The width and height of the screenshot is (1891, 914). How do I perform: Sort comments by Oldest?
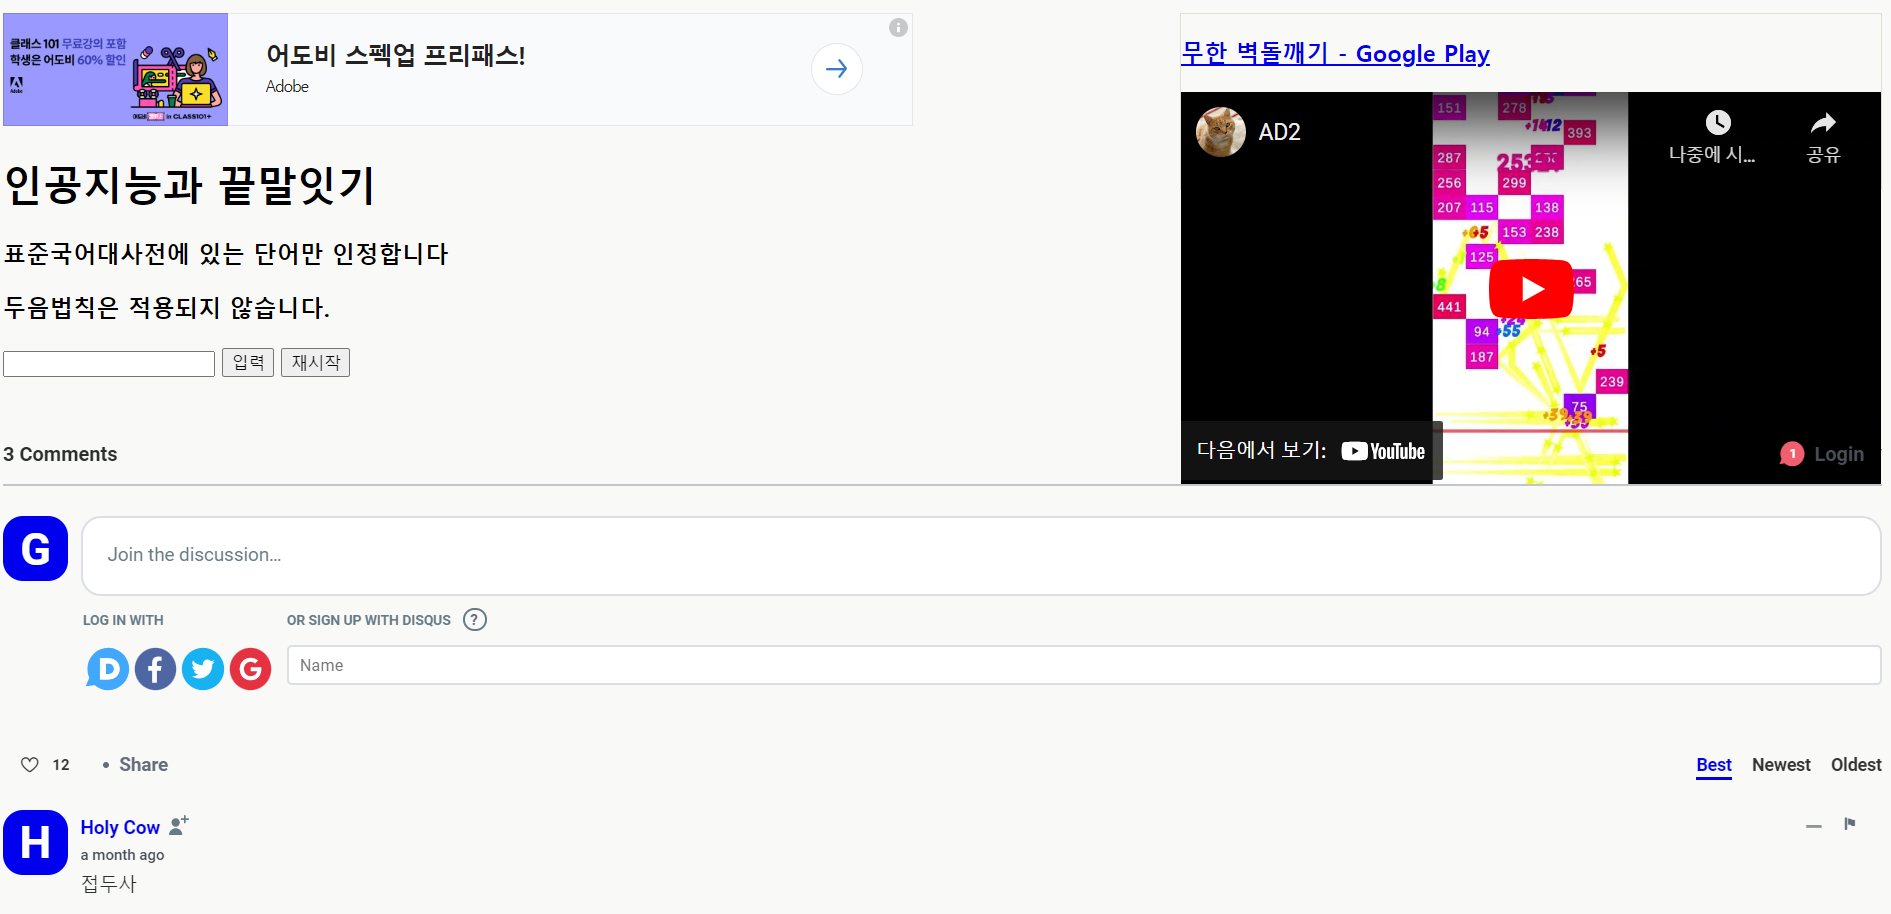pyautogui.click(x=1856, y=765)
